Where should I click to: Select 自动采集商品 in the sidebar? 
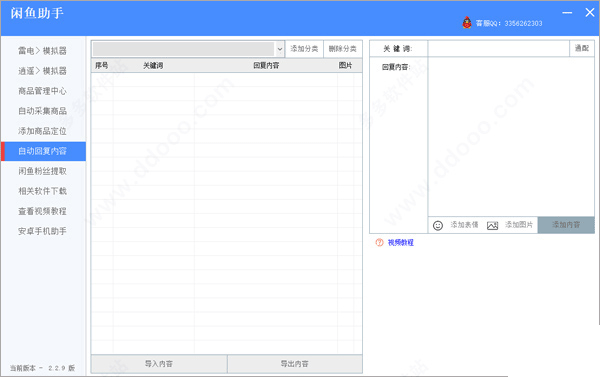click(x=42, y=111)
